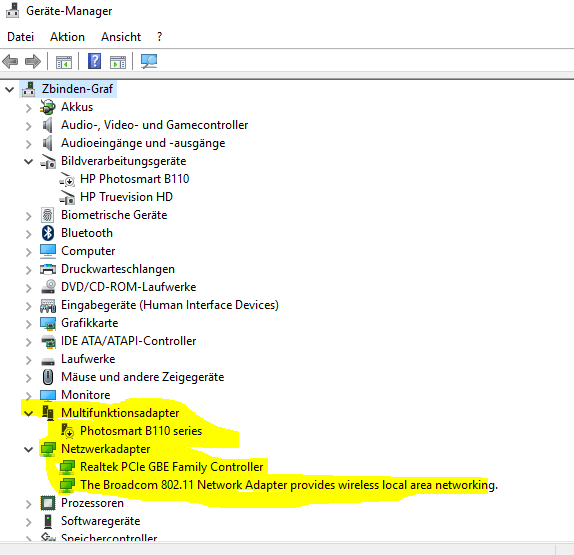
Task: Collapse the Netzwerkadapter category
Action: [x=29, y=449]
